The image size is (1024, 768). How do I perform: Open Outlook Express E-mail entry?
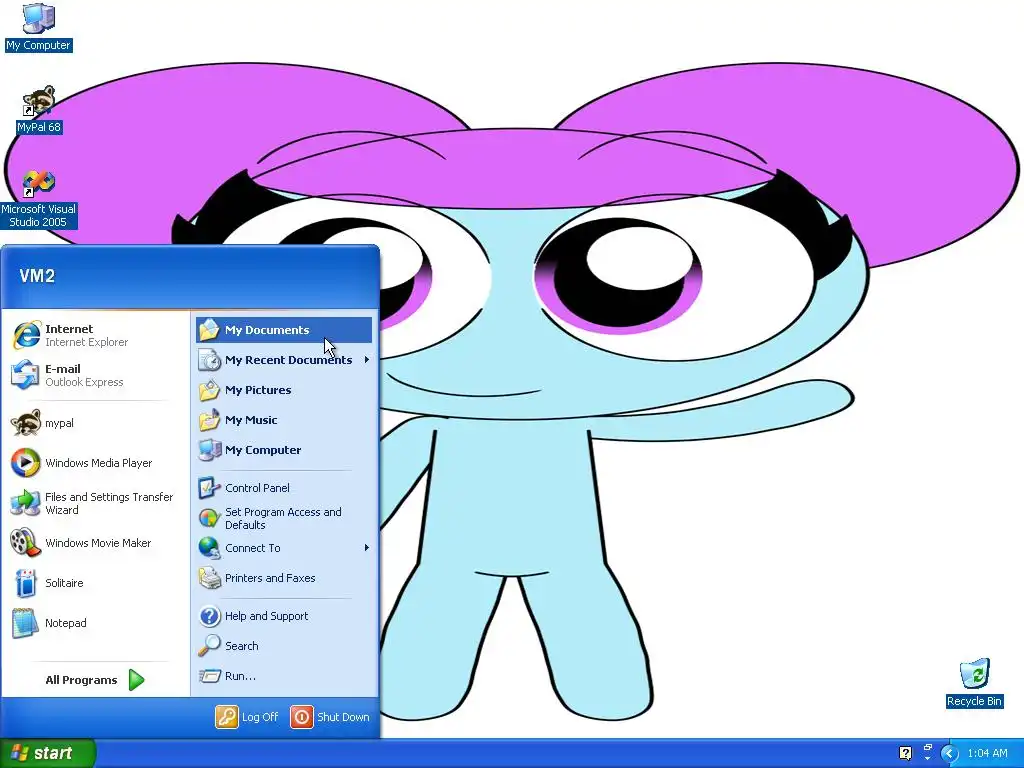[97, 375]
